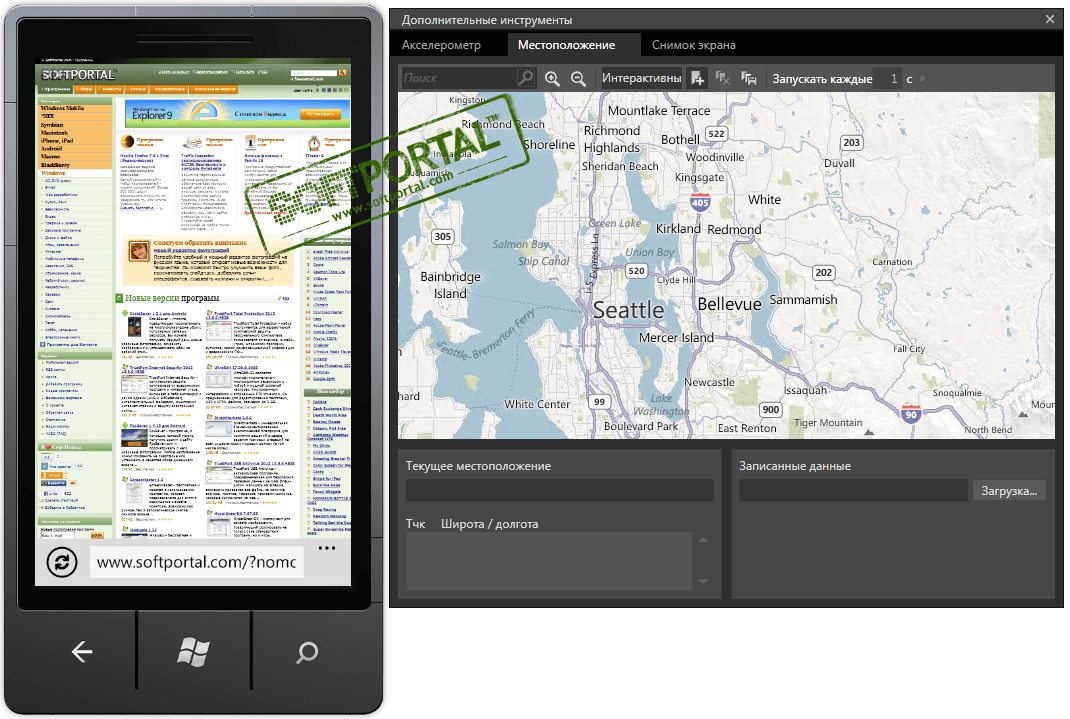
Task: Click Duvall on the map
Action: point(839,164)
